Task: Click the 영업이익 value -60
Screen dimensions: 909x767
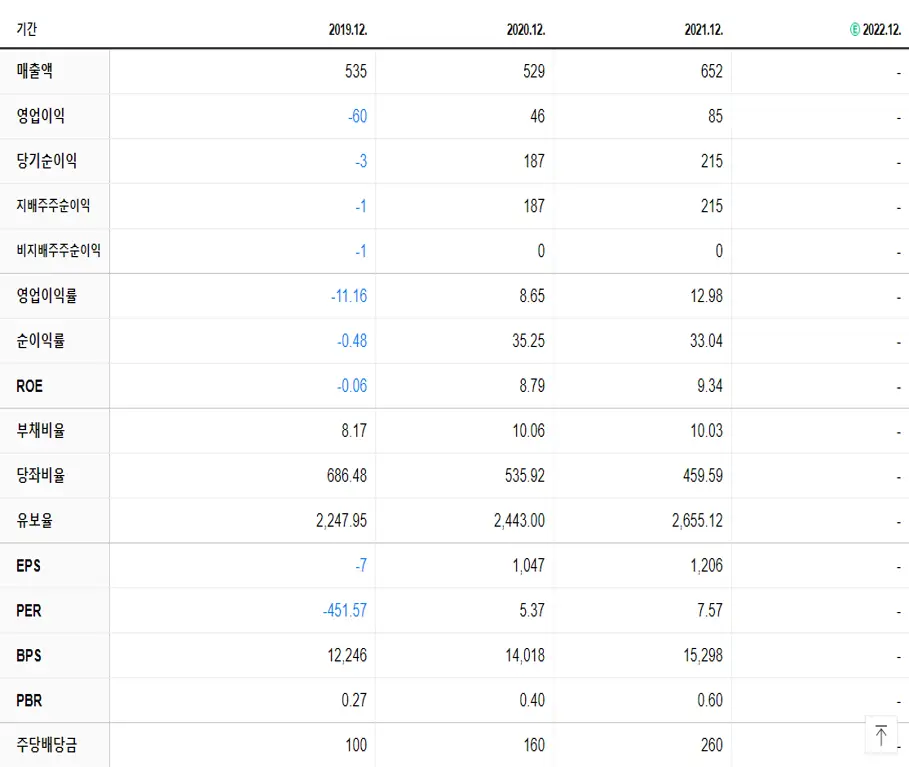Action: click(358, 116)
